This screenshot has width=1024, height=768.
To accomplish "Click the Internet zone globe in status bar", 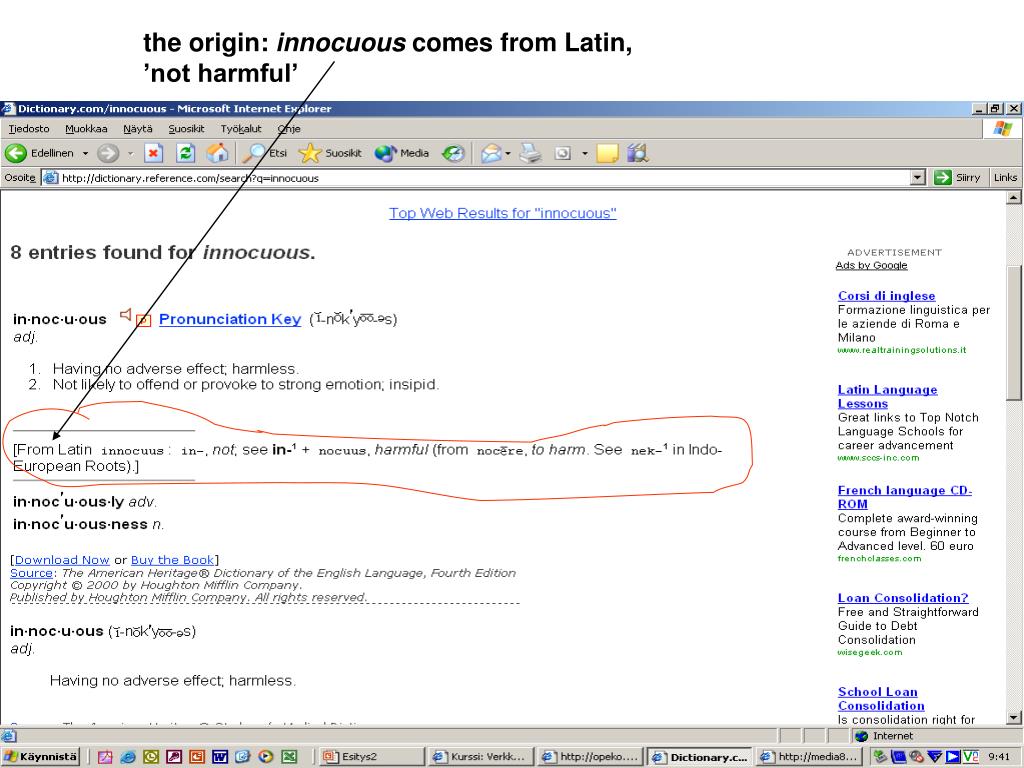I will (x=862, y=736).
